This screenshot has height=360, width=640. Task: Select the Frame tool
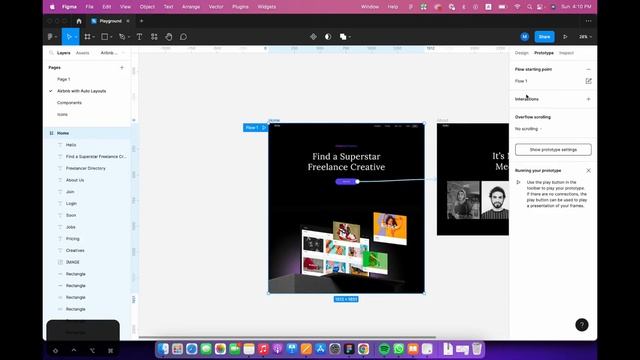(87, 37)
